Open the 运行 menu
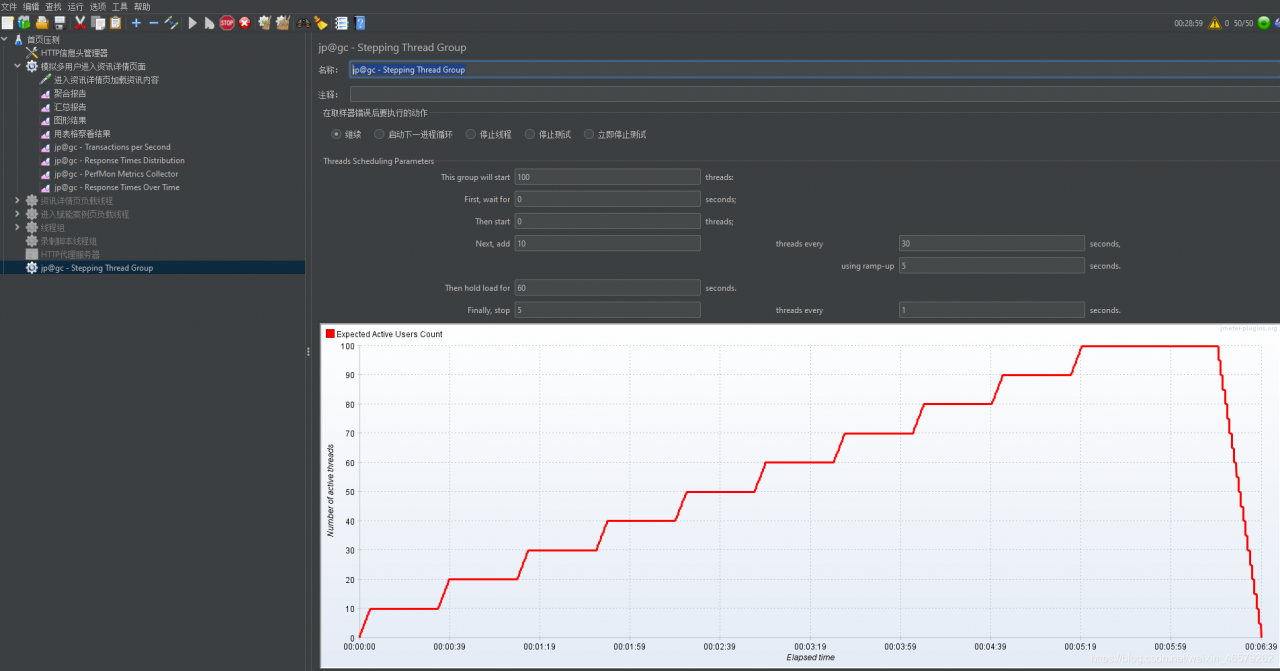The width and height of the screenshot is (1280, 671). 75,6
